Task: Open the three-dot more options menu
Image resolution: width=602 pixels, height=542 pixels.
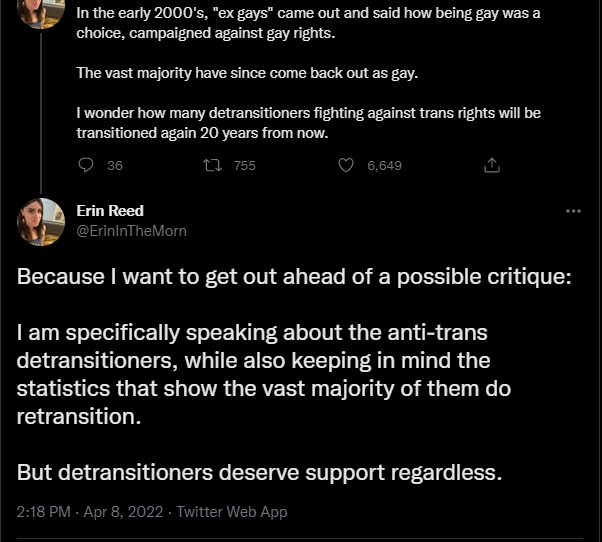Action: (x=573, y=211)
